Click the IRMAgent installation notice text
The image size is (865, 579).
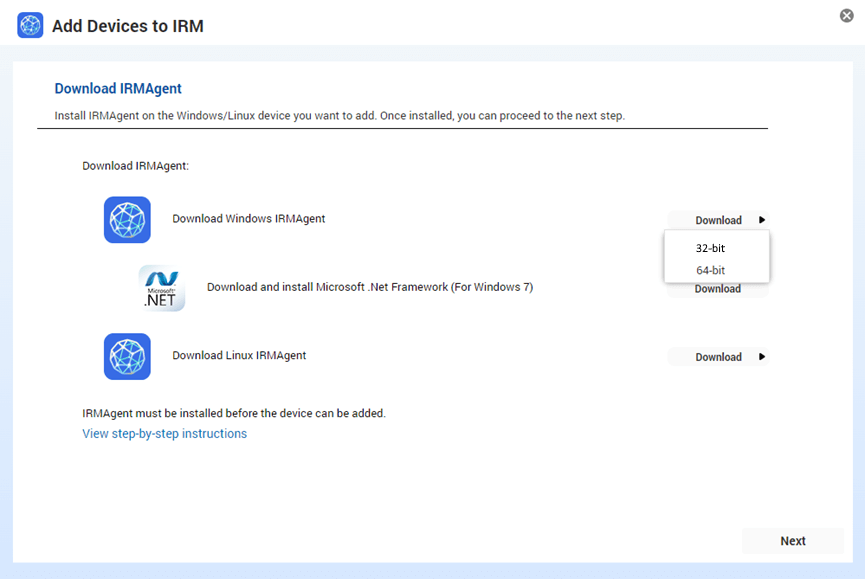245,413
